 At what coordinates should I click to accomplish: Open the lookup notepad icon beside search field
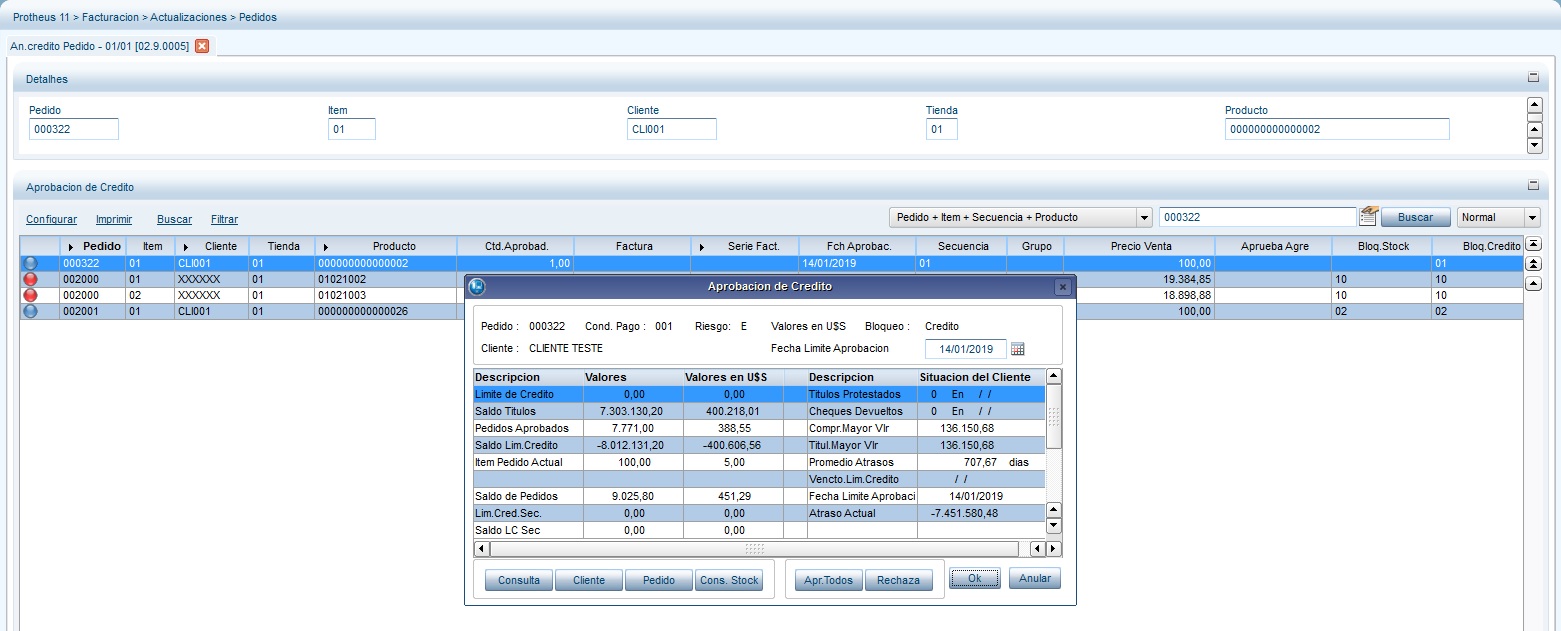click(1368, 216)
